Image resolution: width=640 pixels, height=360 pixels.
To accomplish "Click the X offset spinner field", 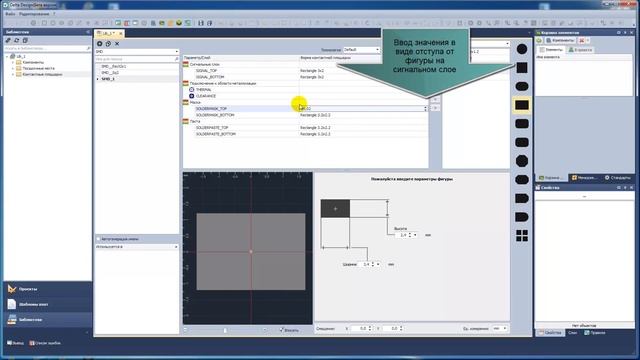I will point(362,329).
